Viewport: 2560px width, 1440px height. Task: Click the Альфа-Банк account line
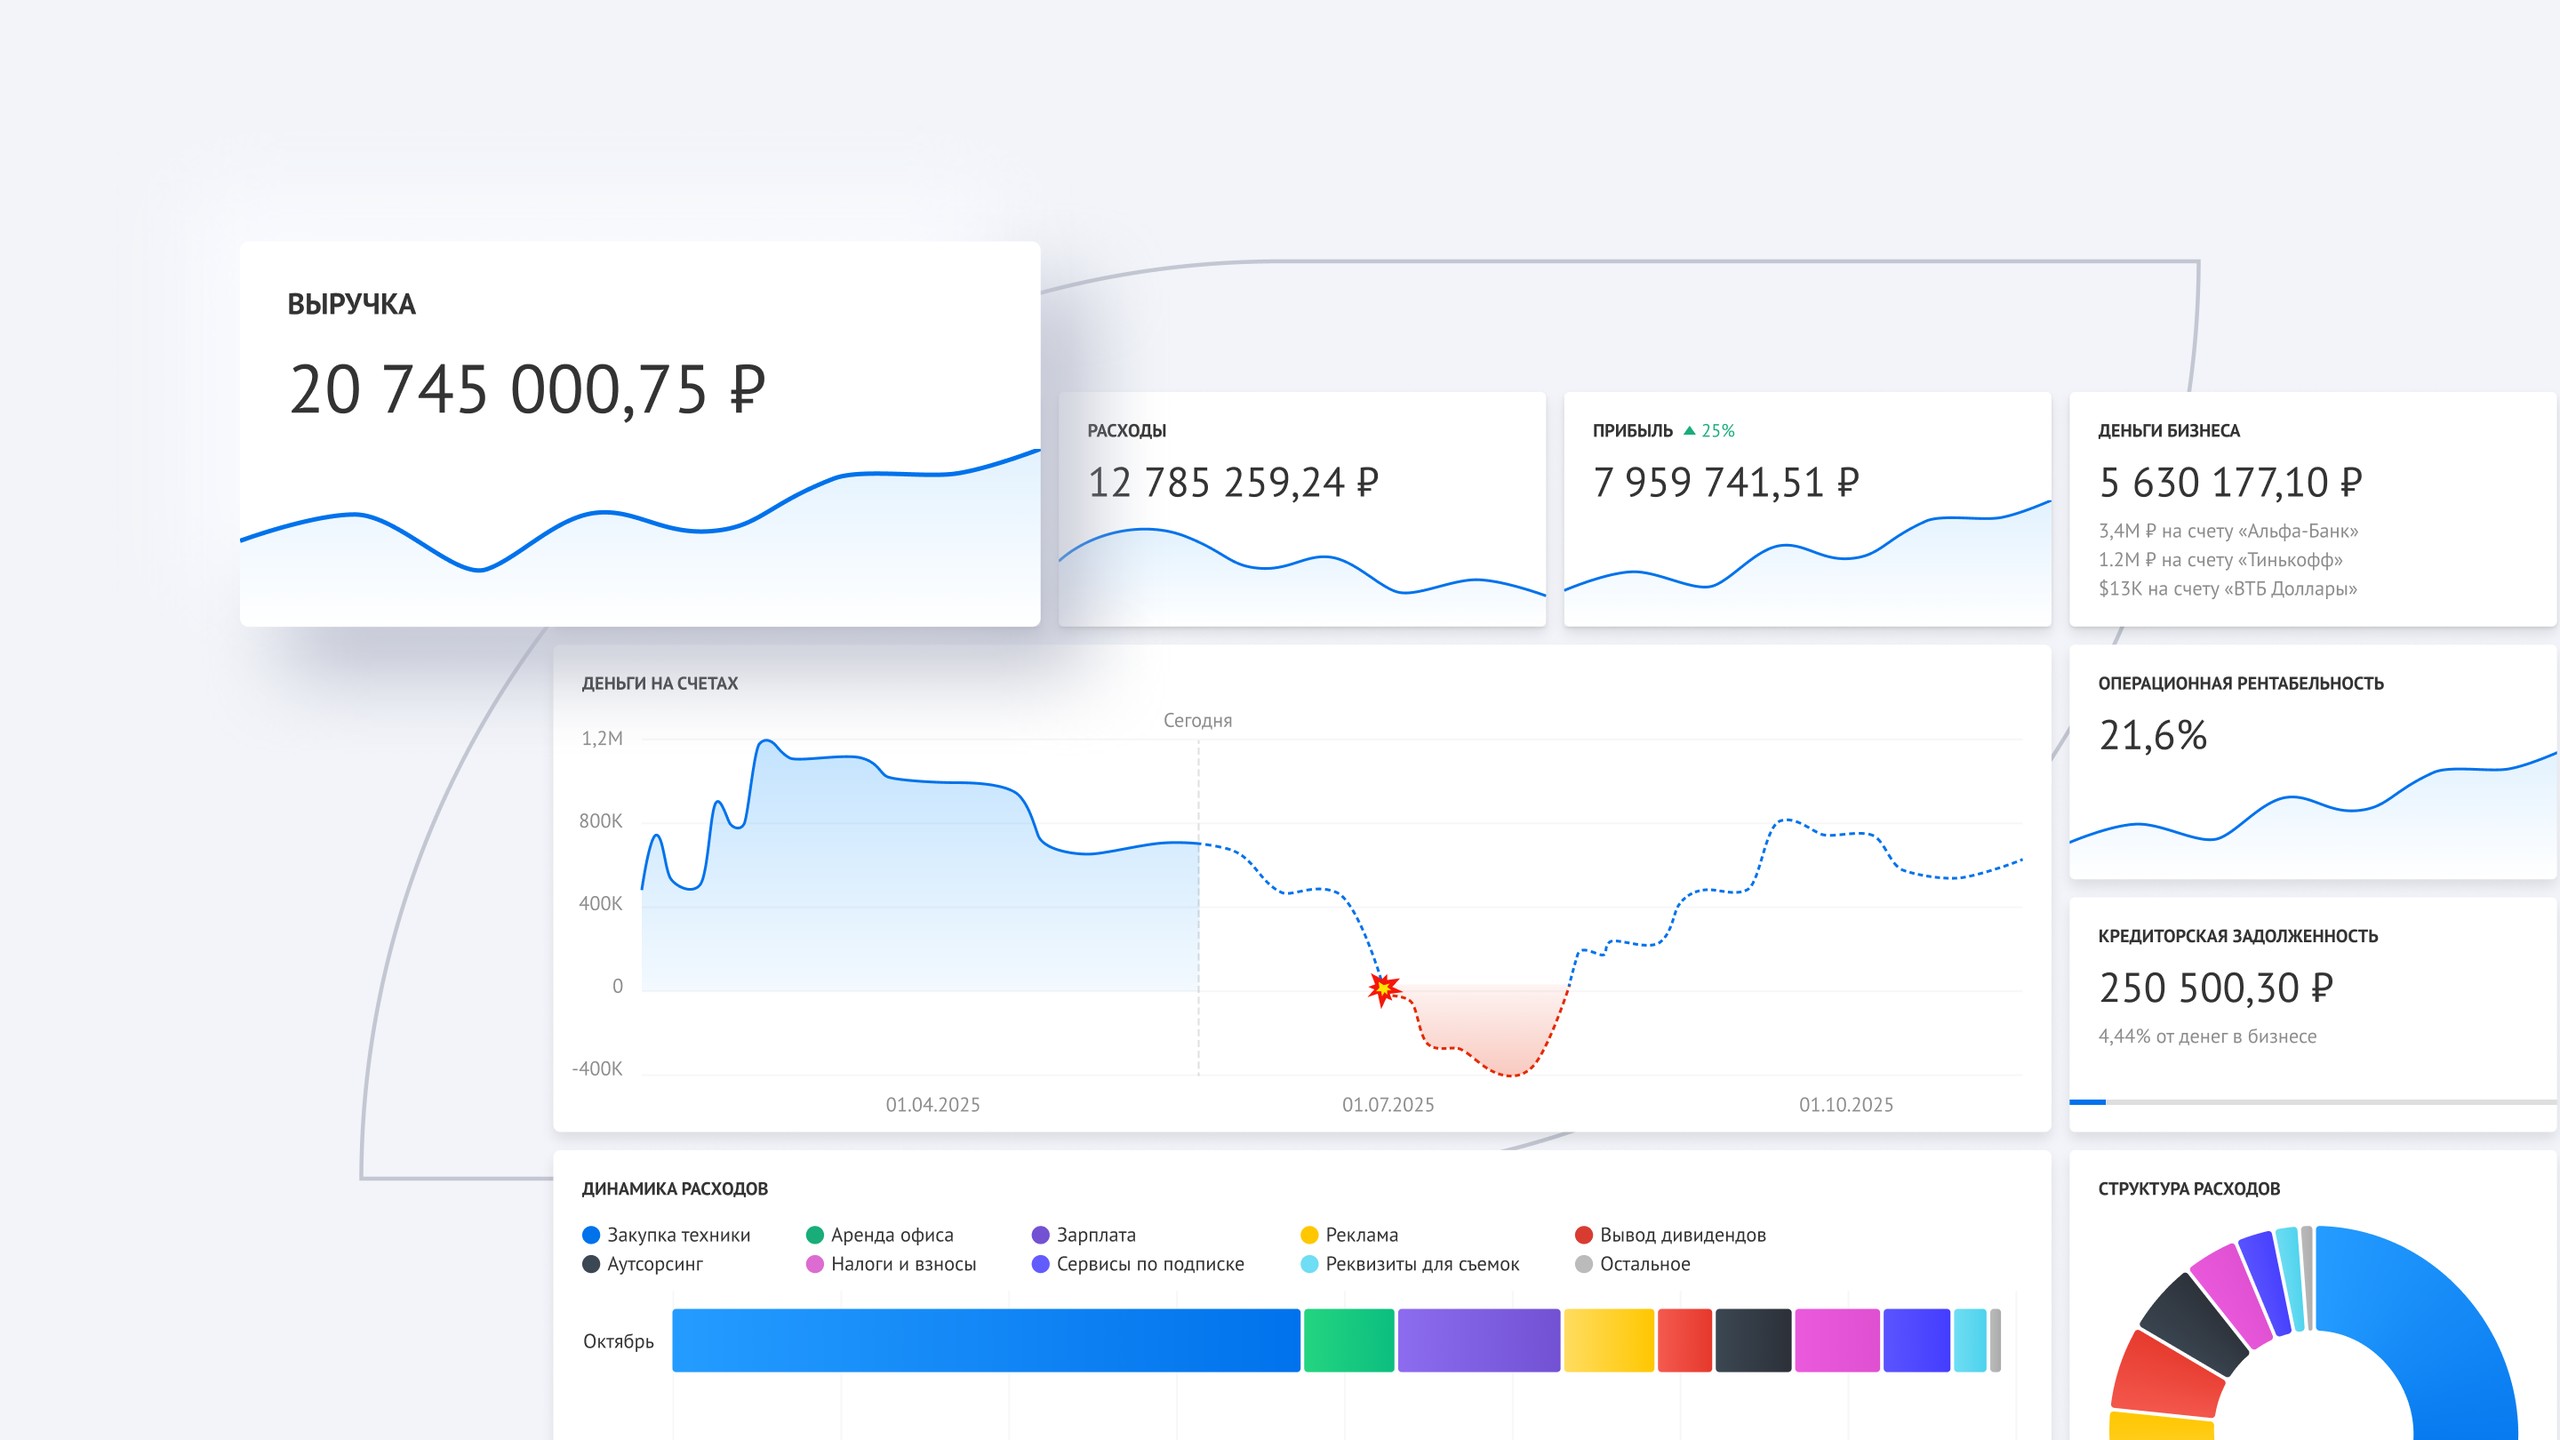(2228, 531)
